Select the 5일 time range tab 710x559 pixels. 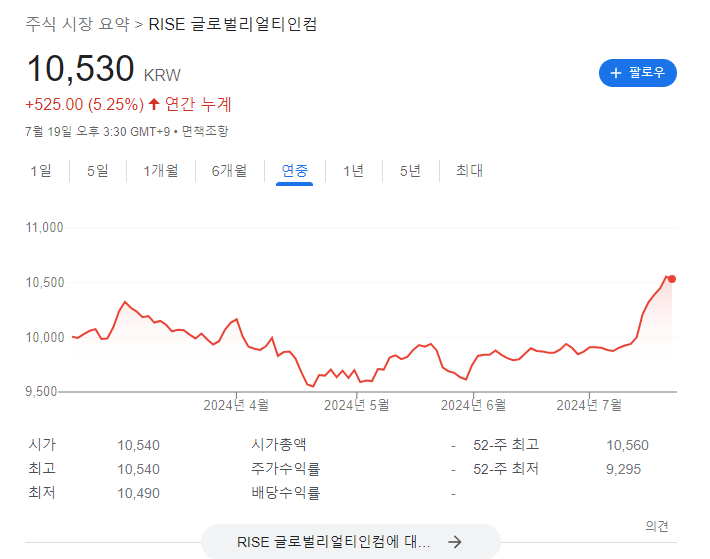[97, 171]
